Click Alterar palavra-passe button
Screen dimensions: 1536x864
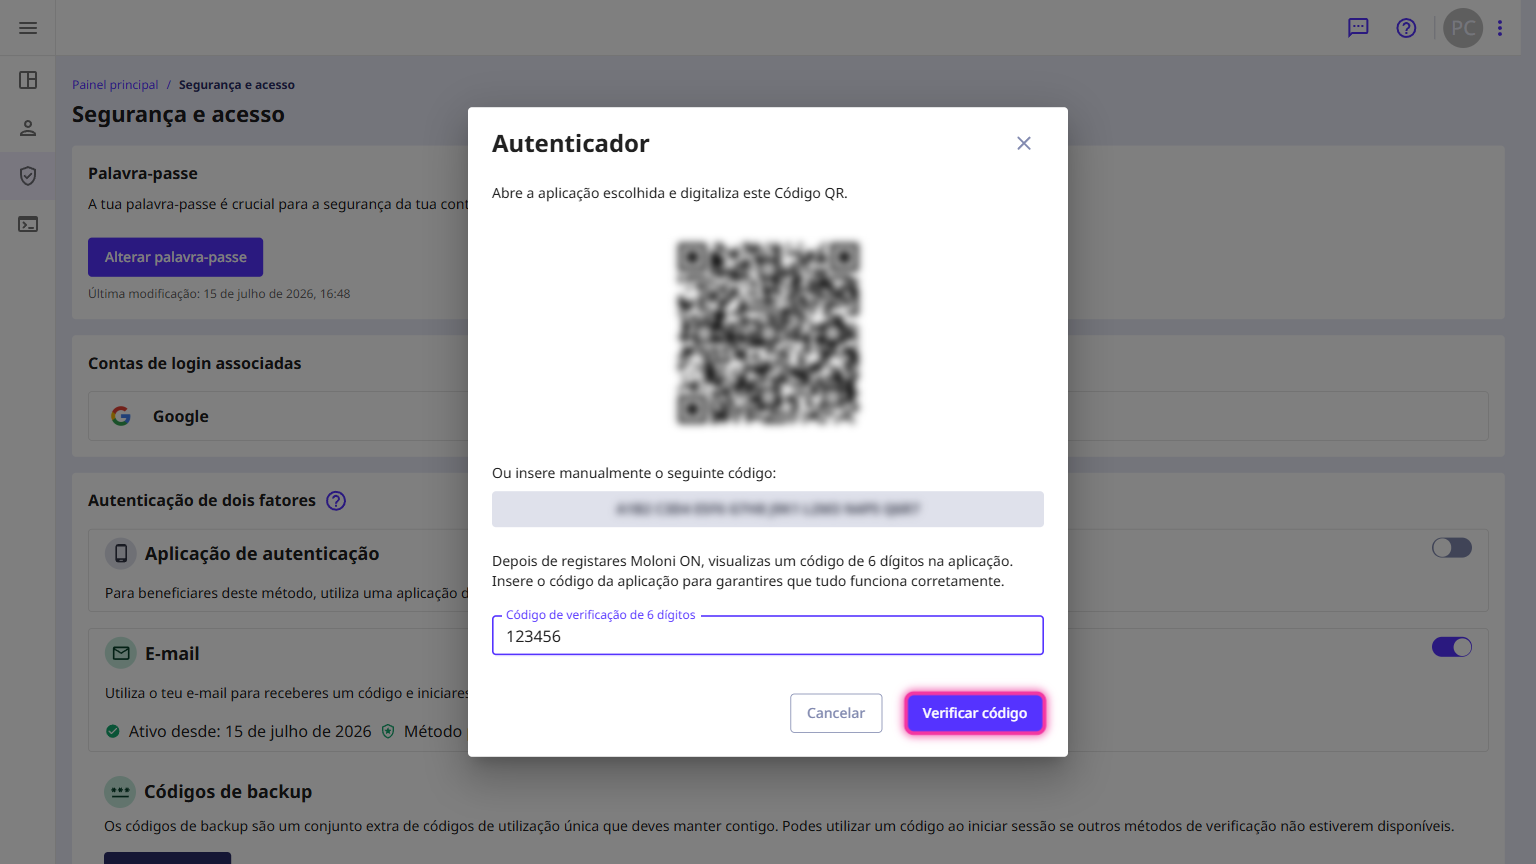point(175,257)
